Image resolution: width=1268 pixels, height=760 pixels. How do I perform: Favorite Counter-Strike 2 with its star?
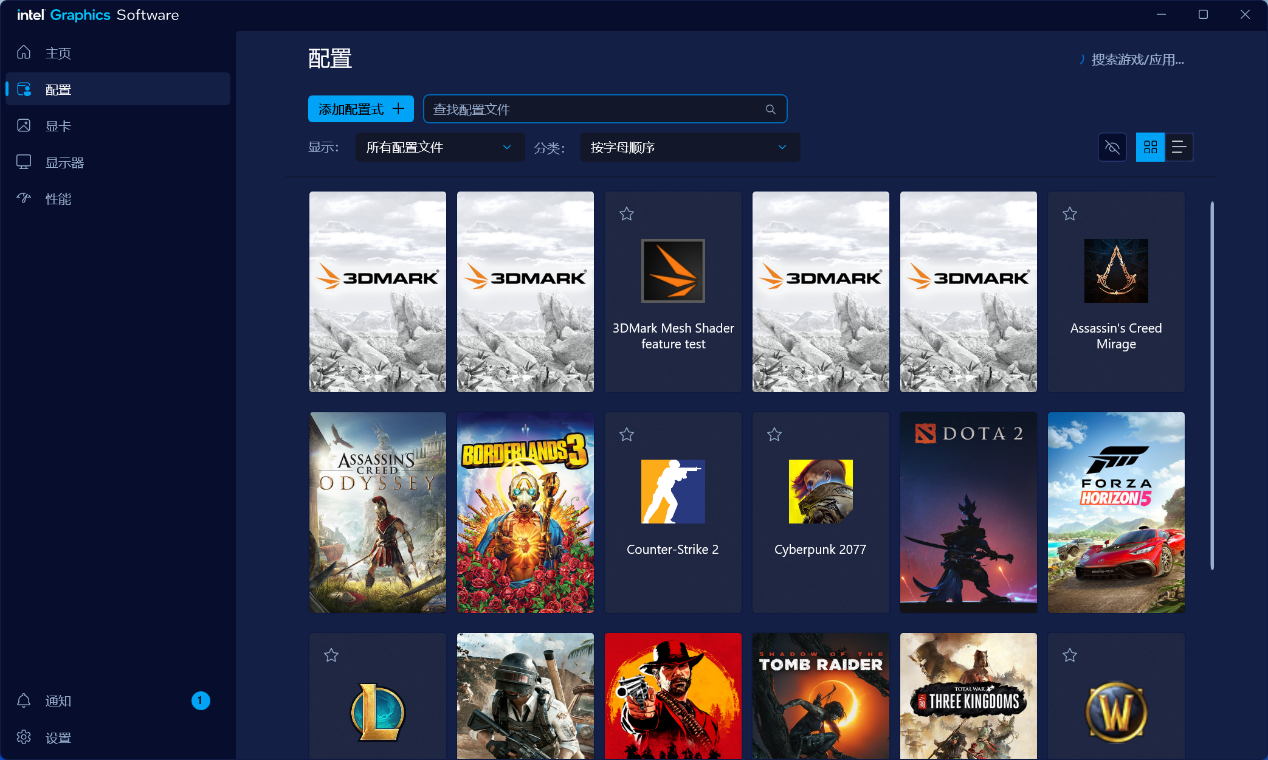pyautogui.click(x=627, y=434)
